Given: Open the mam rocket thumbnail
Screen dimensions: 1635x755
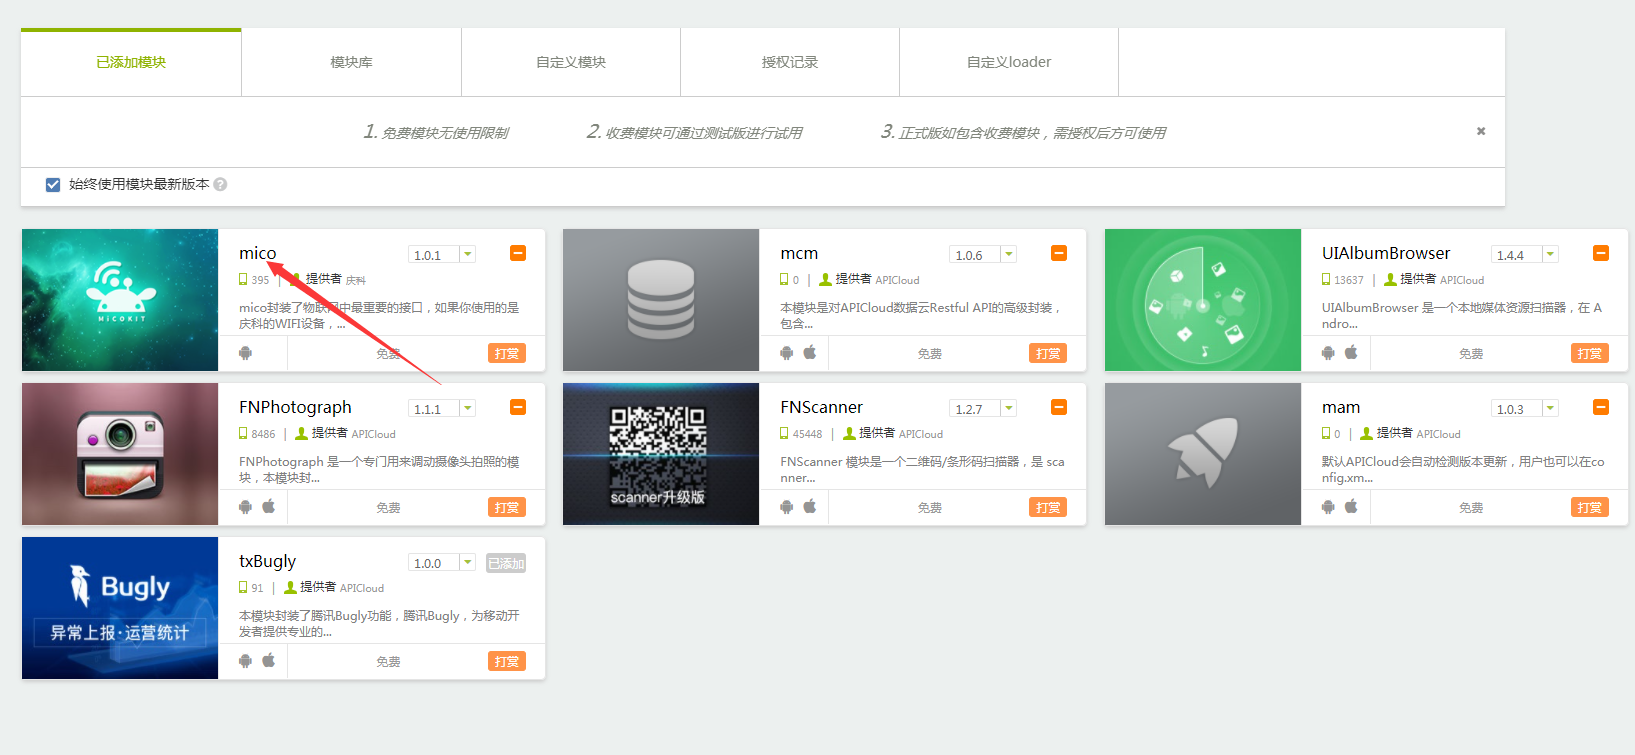Looking at the screenshot, I should click(1203, 454).
